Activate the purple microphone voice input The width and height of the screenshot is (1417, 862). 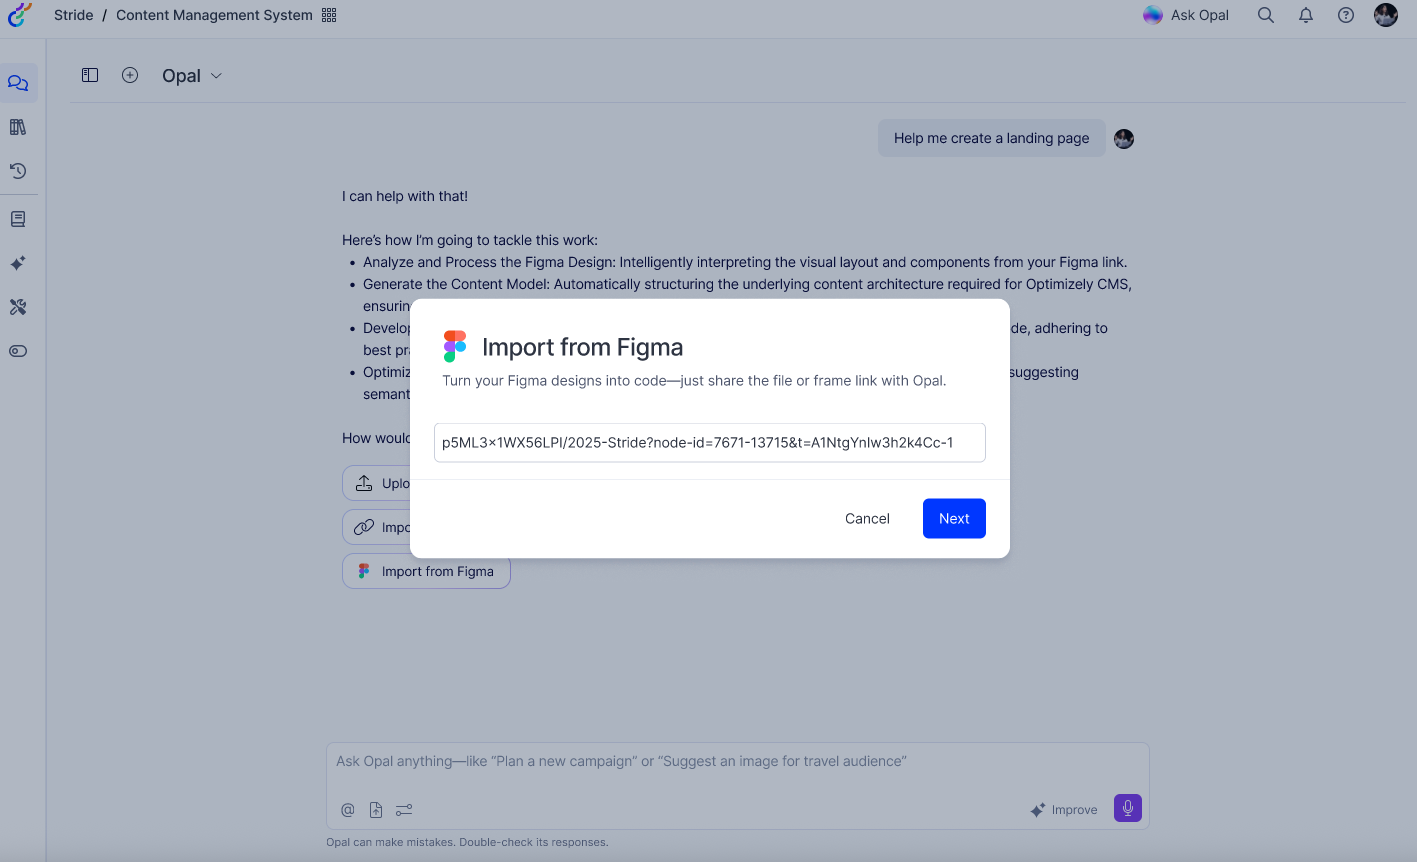click(x=1127, y=808)
